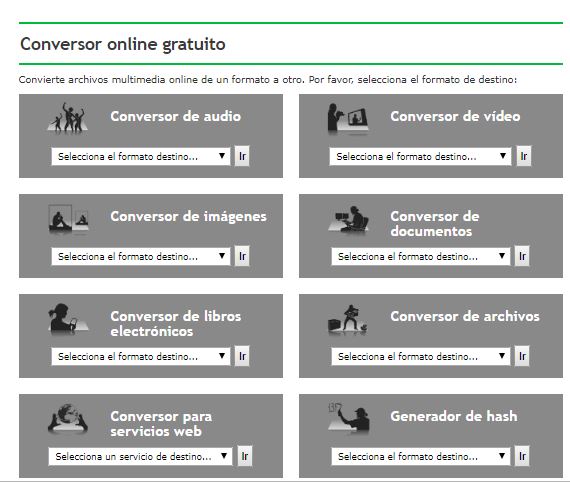This screenshot has width=570, height=483.
Task: Open the video converter format dropdown
Action: [420, 156]
